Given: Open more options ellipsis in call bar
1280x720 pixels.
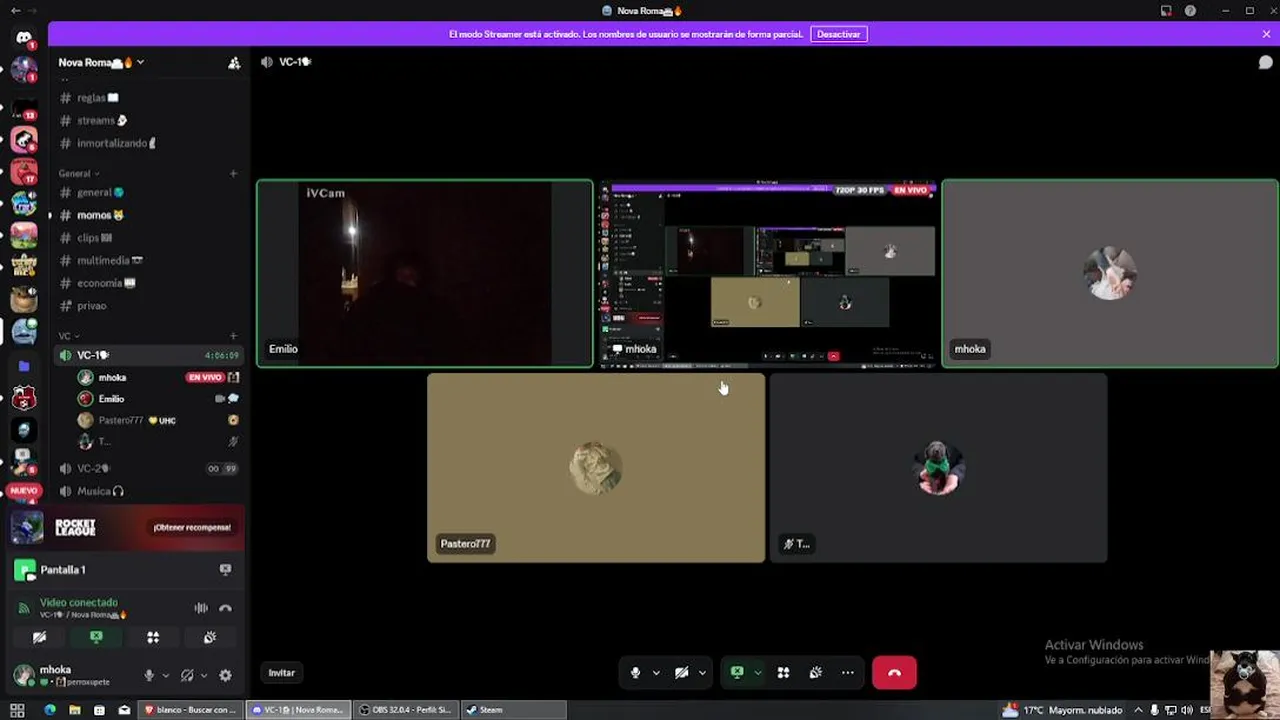Looking at the screenshot, I should coord(848,673).
